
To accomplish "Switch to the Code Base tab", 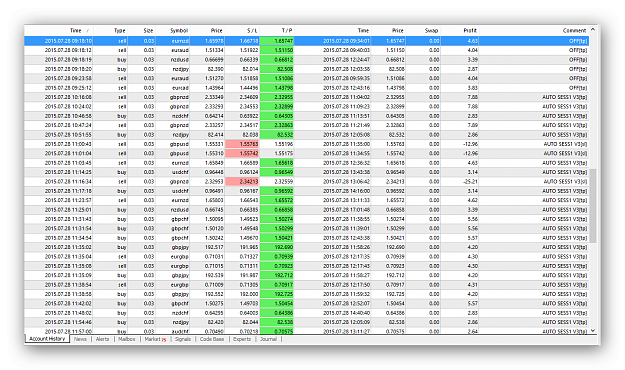I will pyautogui.click(x=212, y=339).
